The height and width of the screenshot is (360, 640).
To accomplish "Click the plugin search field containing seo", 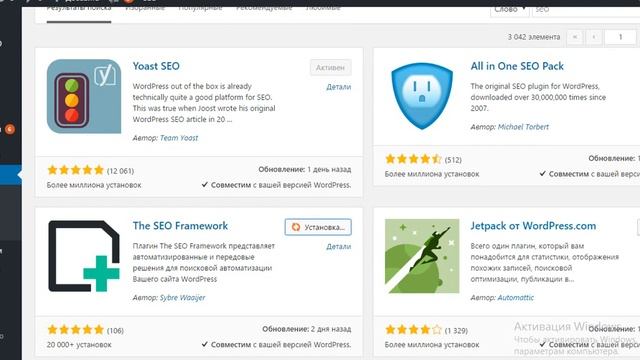I will 586,9.
